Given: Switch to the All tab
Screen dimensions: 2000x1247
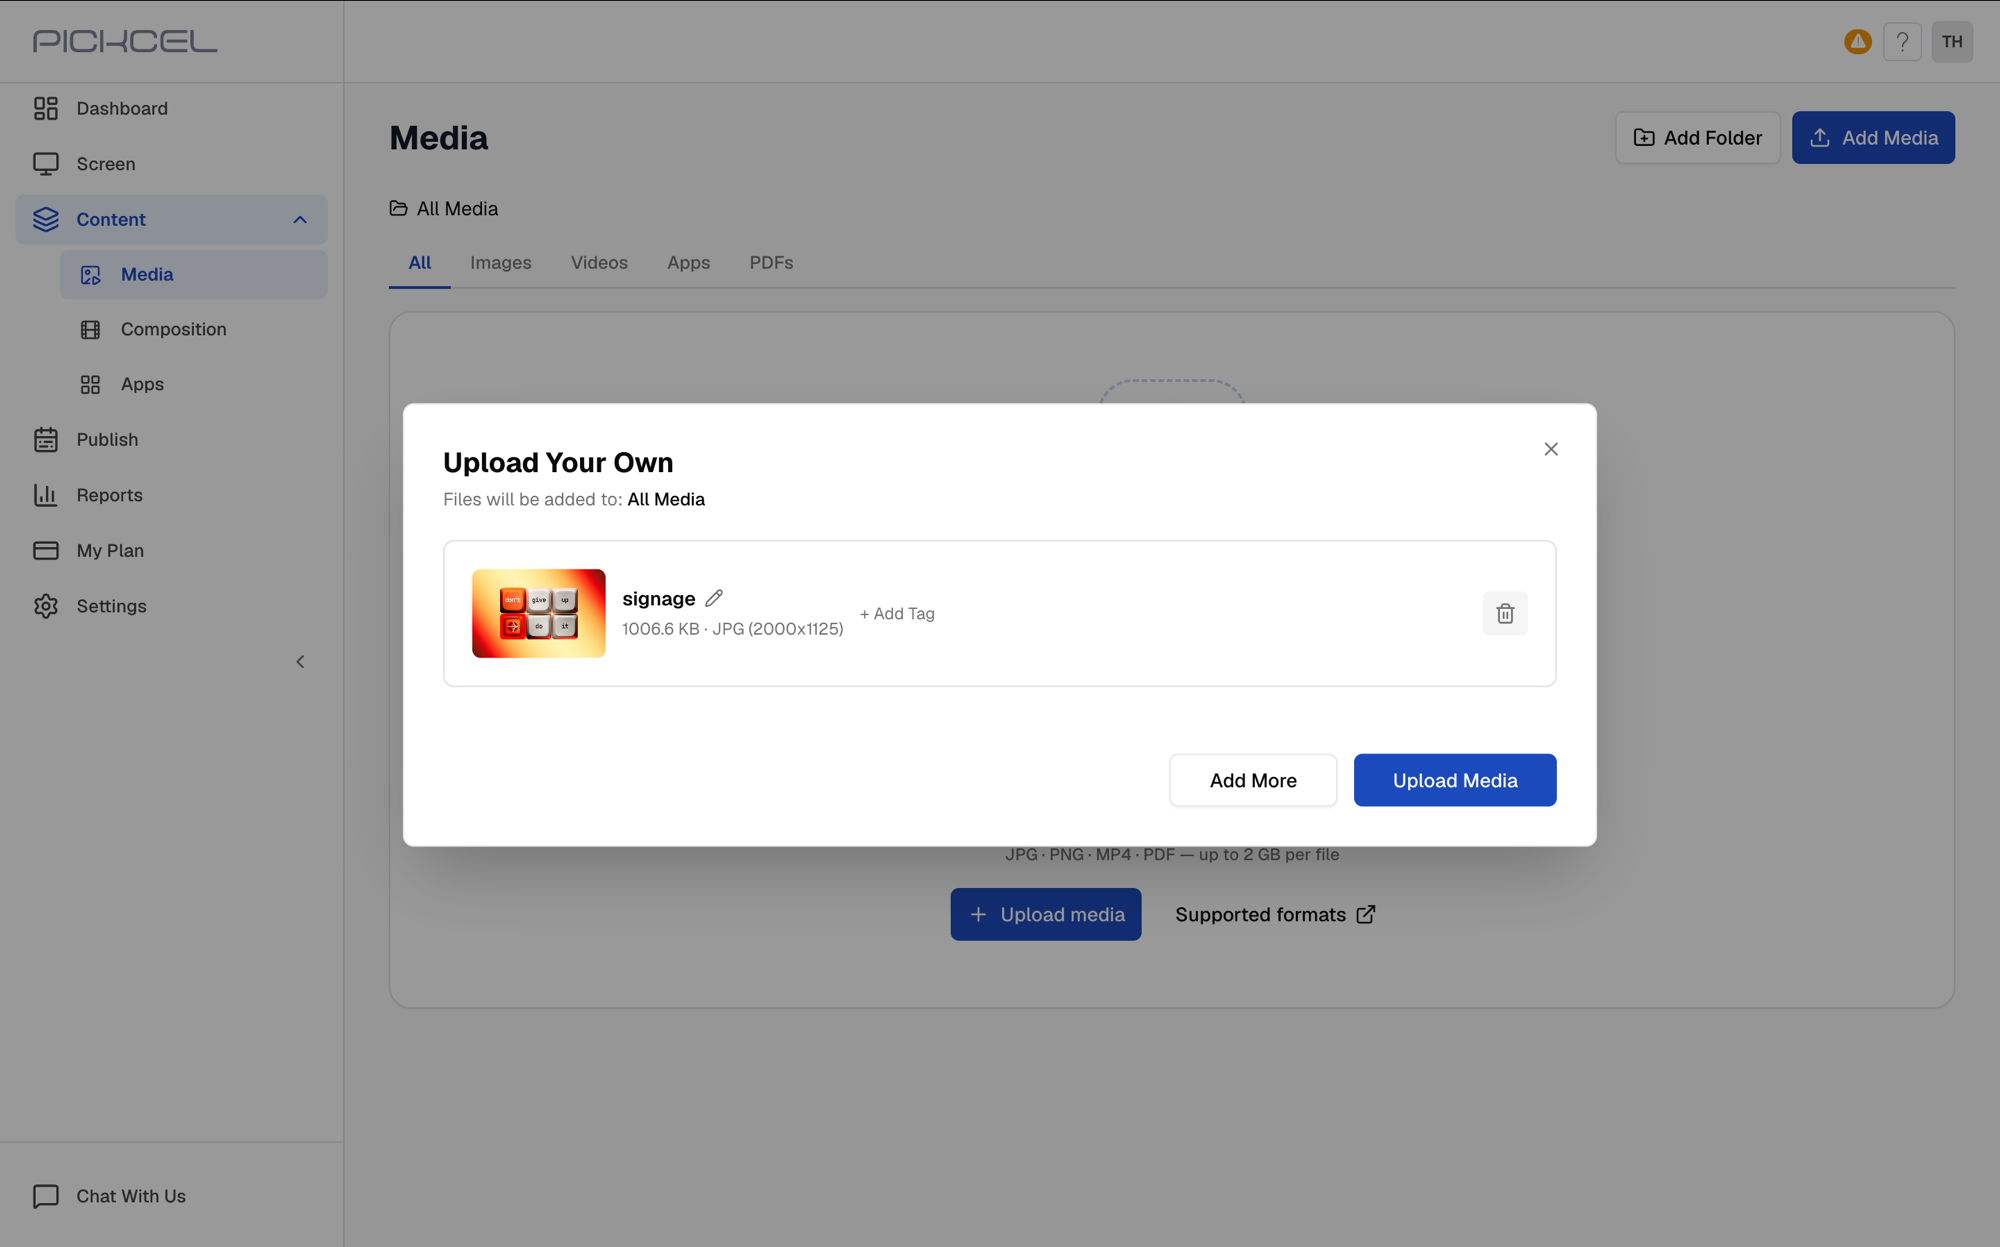Looking at the screenshot, I should pos(419,262).
